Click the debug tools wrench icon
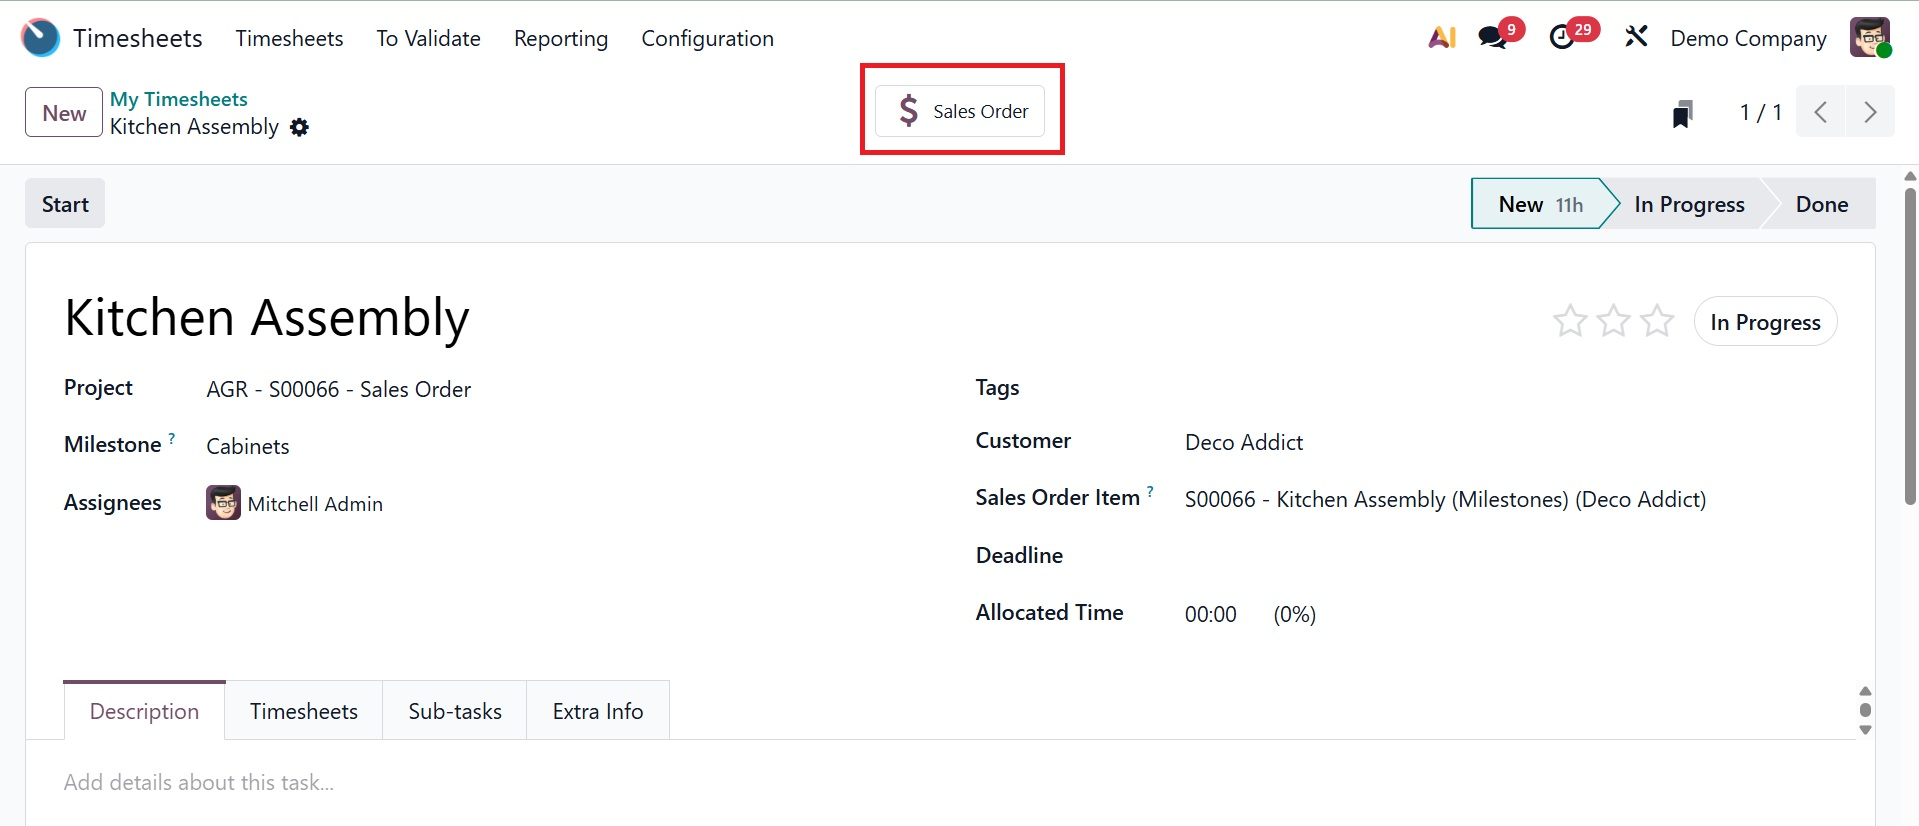Viewport: 1919px width, 826px height. pos(1636,38)
